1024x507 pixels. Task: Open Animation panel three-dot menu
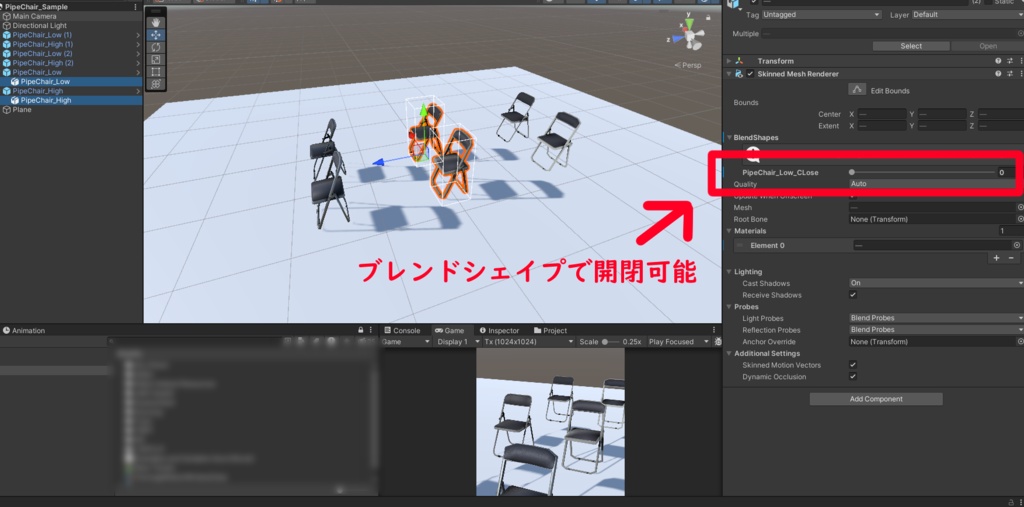[x=371, y=331]
